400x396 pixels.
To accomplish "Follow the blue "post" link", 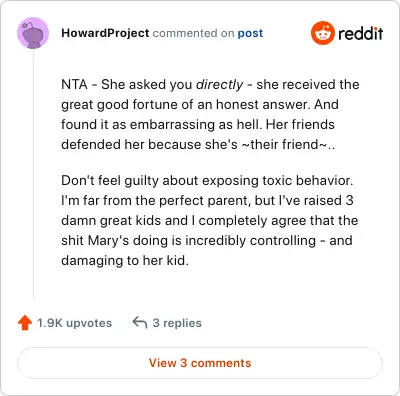I will [250, 33].
